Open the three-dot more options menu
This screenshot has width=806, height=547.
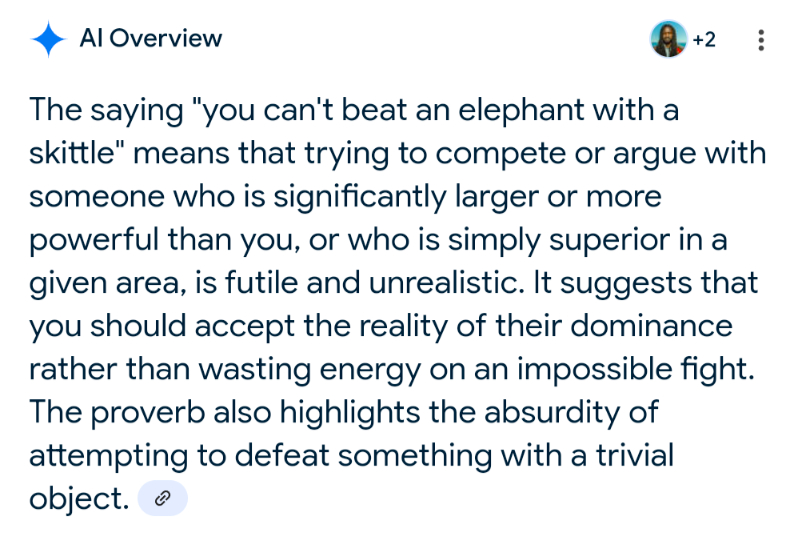tap(761, 41)
